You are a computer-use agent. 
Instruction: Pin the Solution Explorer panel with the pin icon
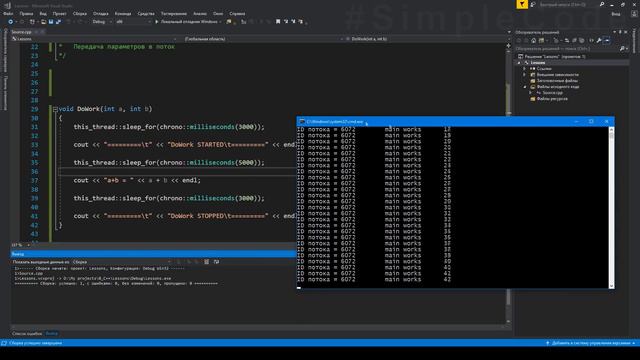620,32
